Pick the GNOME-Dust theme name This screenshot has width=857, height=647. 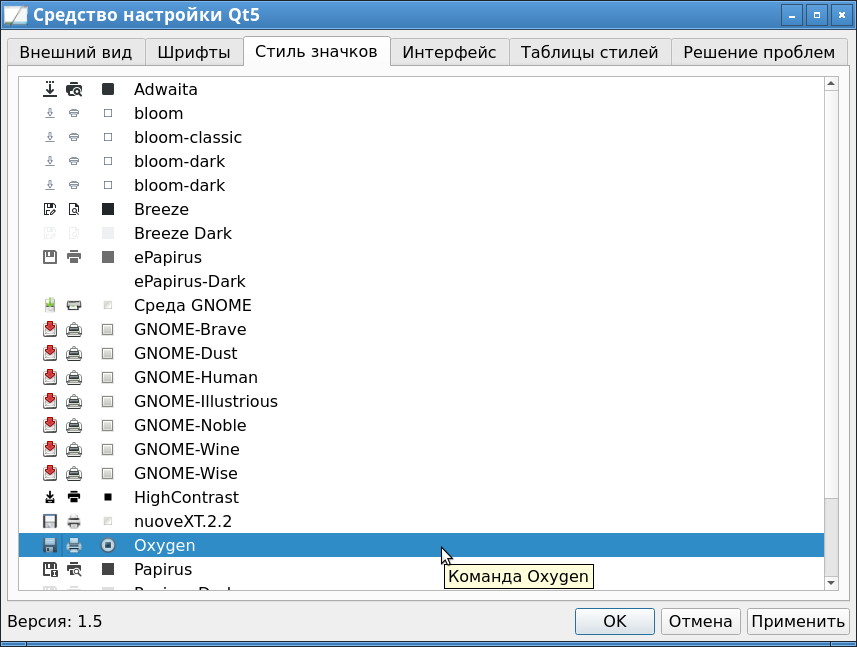click(x=186, y=354)
